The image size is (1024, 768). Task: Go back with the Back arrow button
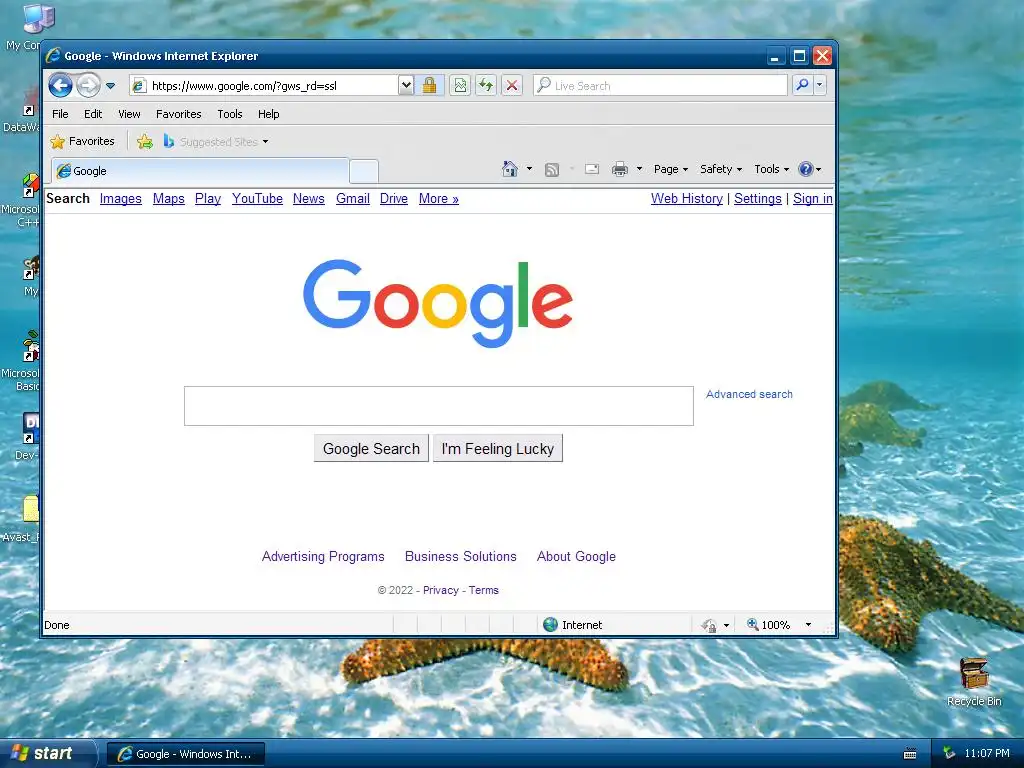coord(60,86)
